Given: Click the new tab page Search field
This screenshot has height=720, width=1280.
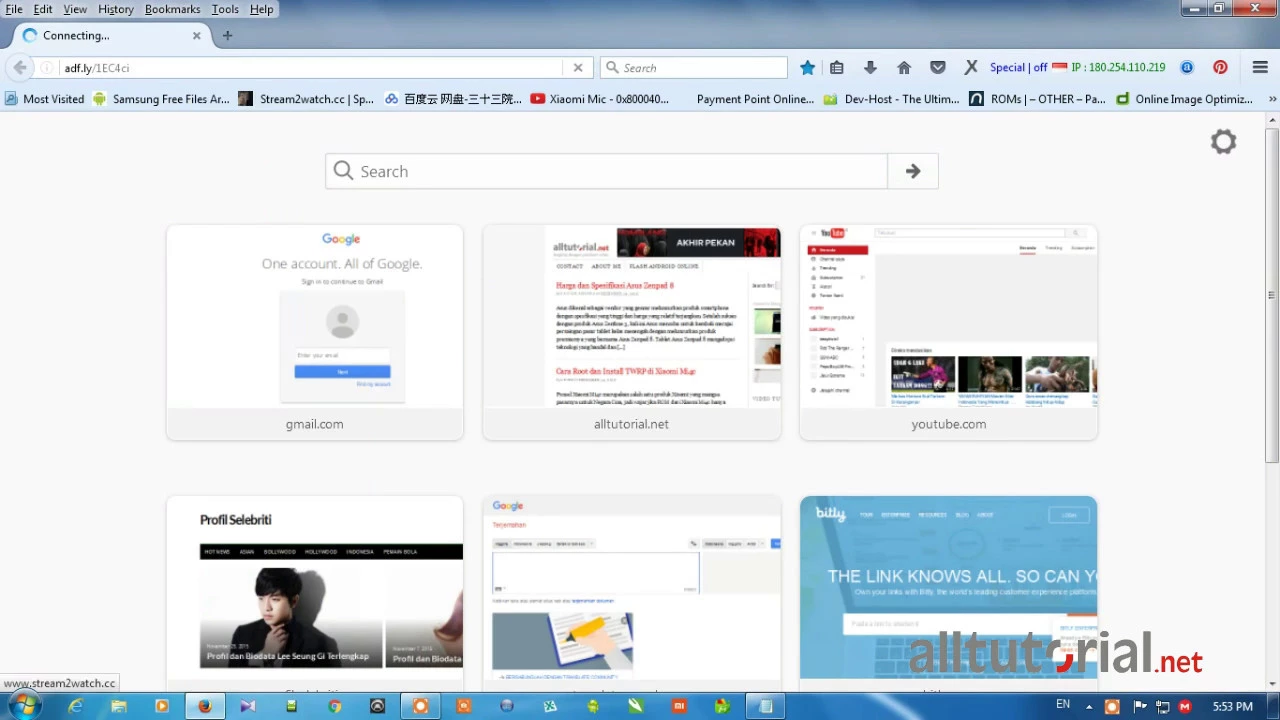Looking at the screenshot, I should [x=606, y=171].
